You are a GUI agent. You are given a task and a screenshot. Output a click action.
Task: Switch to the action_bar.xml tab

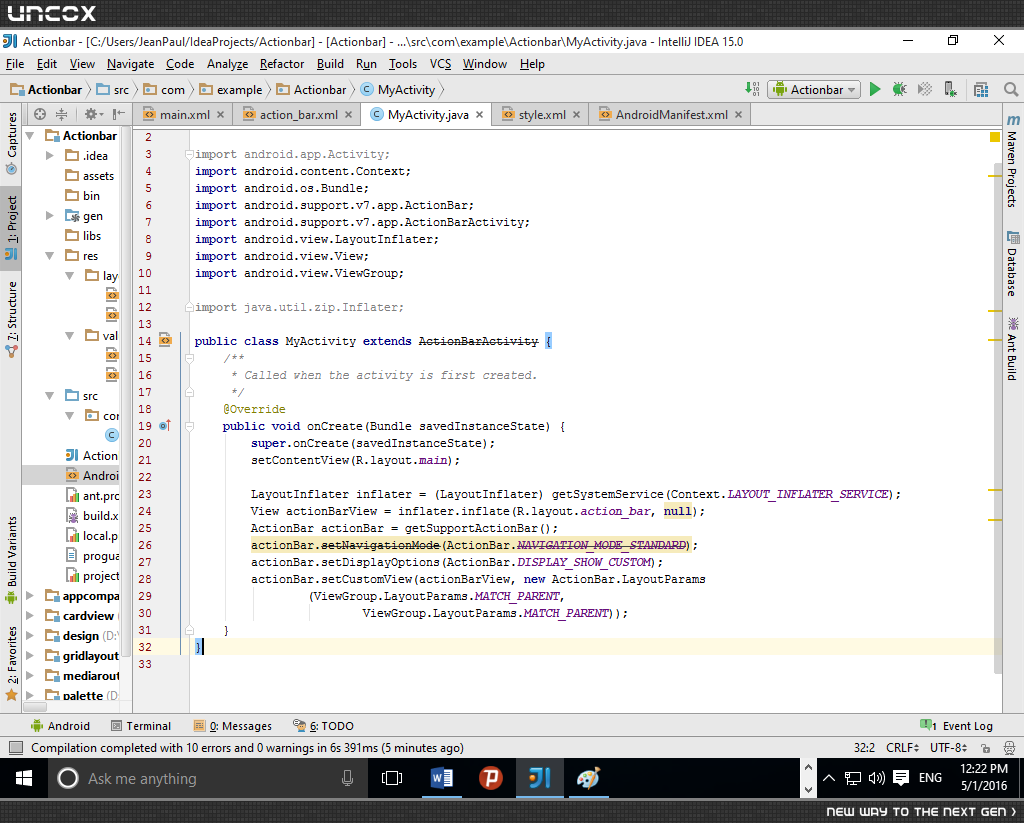point(298,114)
